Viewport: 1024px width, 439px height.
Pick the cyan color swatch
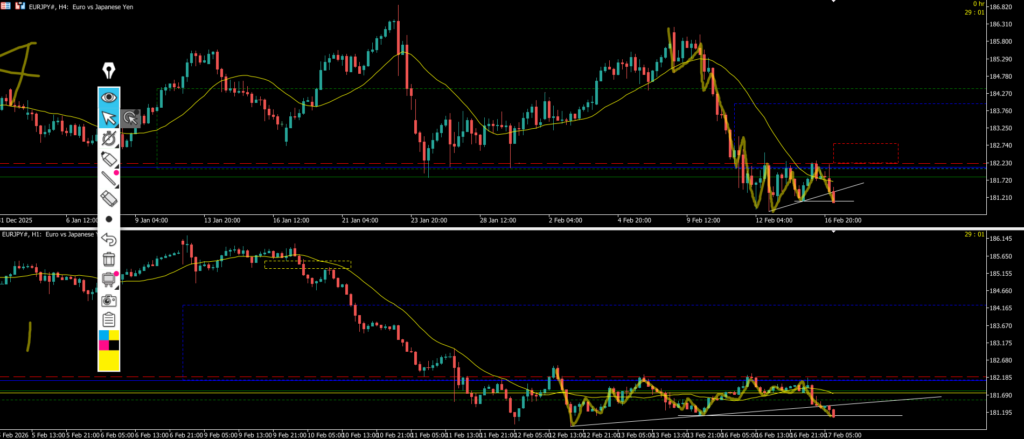coord(103,336)
